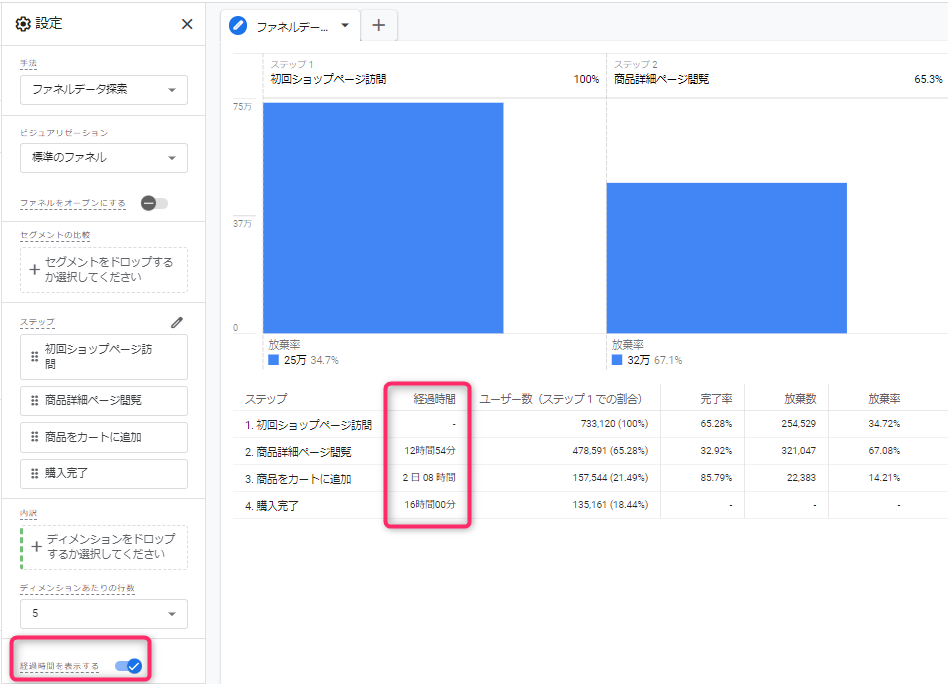
Task: Click blue 放棄率 swatch under step 1
Action: pos(274,359)
